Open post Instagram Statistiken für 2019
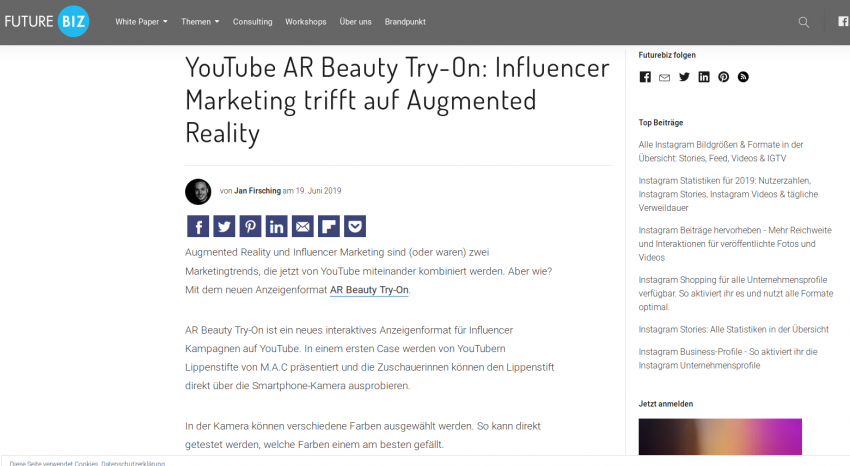 [728, 194]
